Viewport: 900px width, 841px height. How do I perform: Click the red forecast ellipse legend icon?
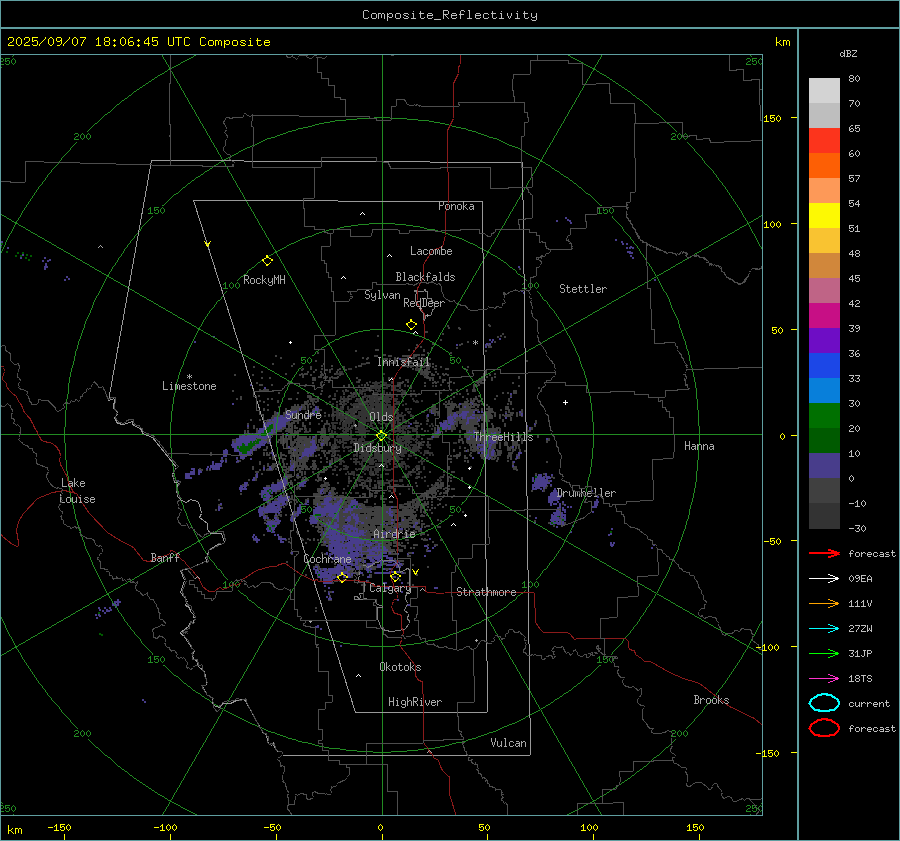pos(824,728)
